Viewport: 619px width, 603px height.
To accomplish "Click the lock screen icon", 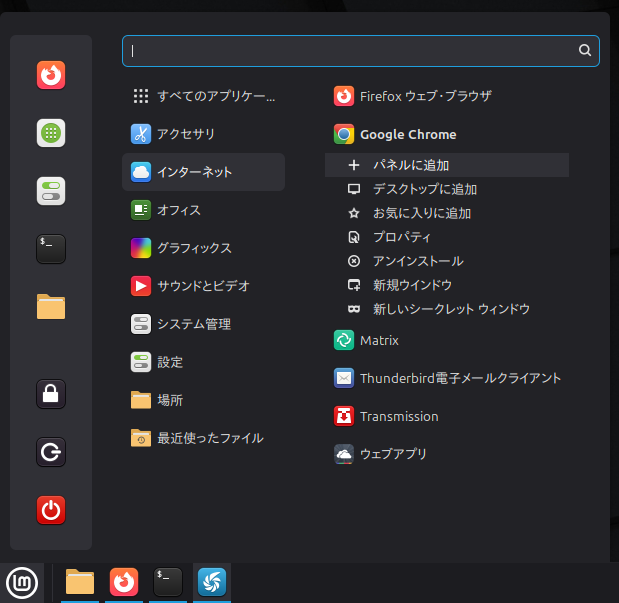I will 51,394.
